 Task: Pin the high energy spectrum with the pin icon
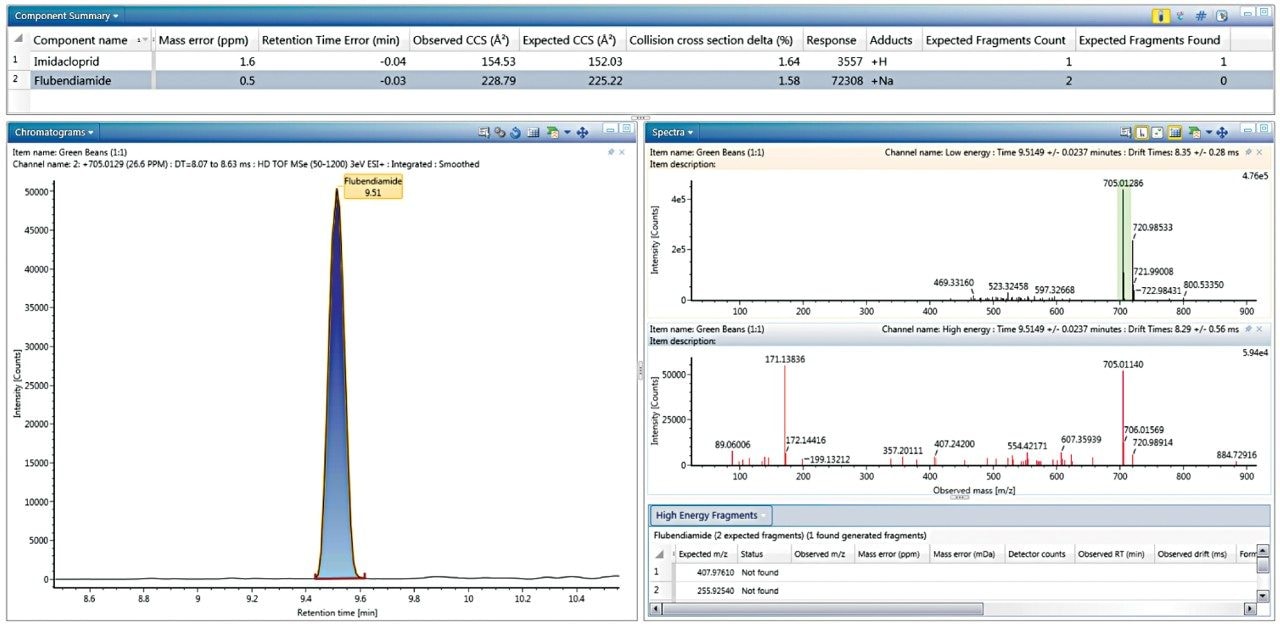[1248, 328]
